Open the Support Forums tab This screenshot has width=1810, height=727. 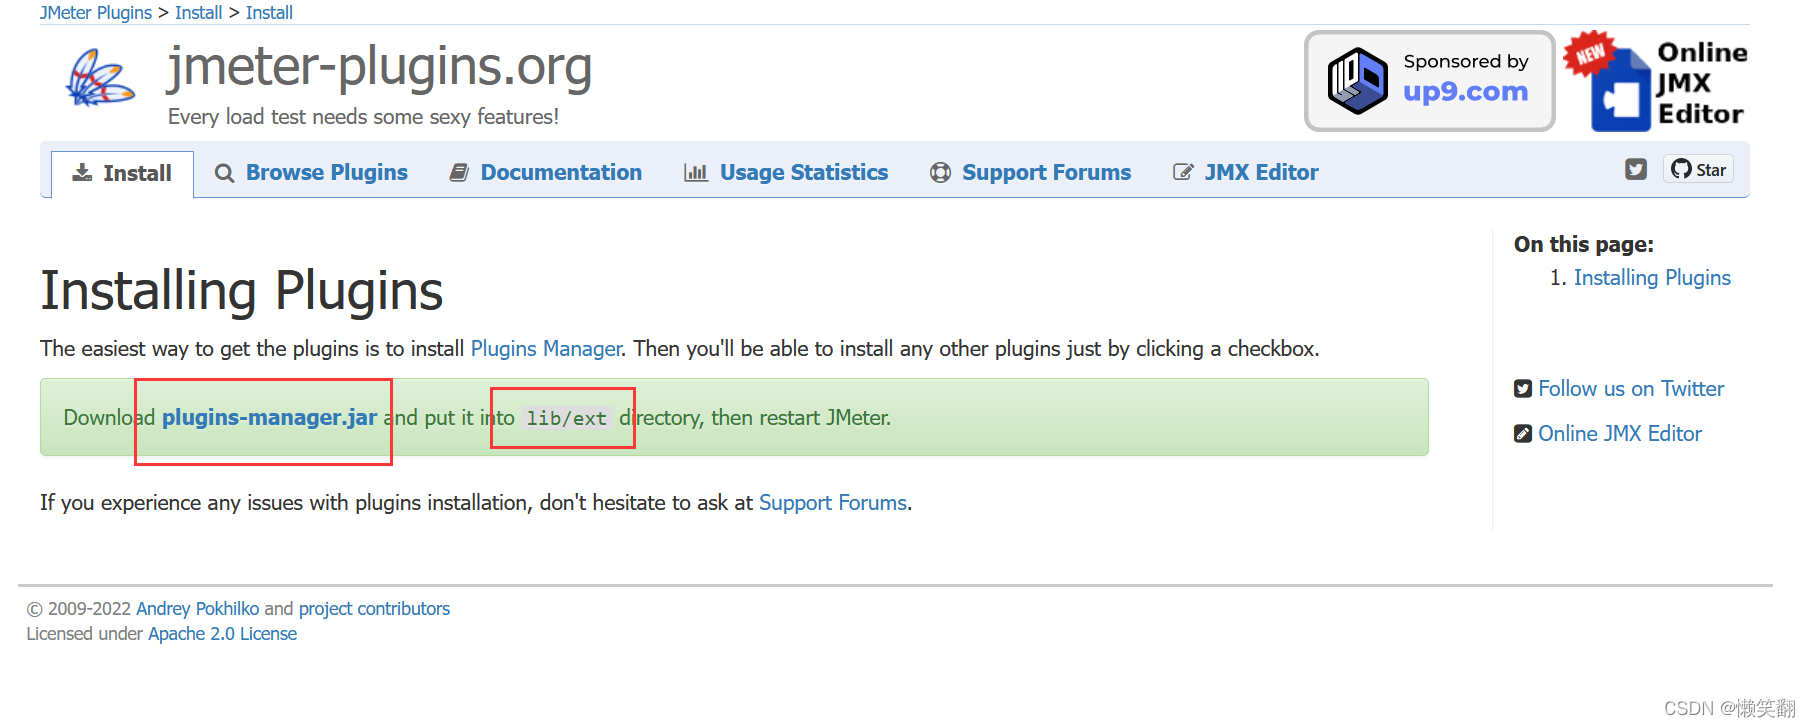pos(1031,173)
